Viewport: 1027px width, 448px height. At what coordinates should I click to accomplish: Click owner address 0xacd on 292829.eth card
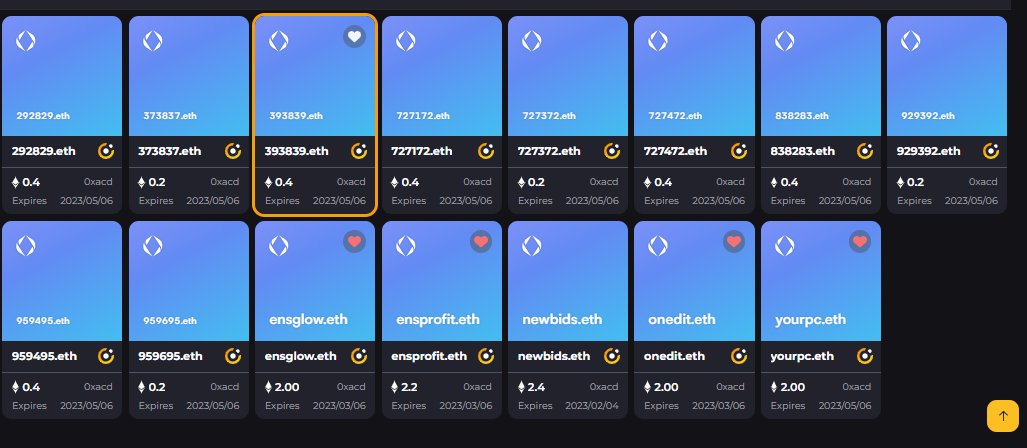pyautogui.click(x=98, y=182)
